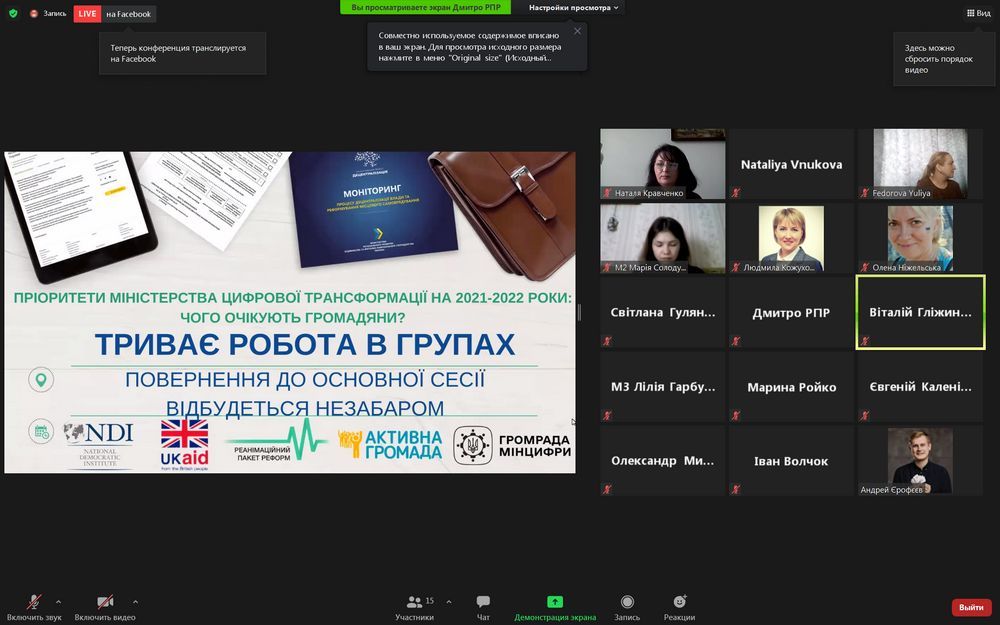The image size is (1000, 625).
Task: Turn on camera with Включить видео
Action: coord(105,602)
